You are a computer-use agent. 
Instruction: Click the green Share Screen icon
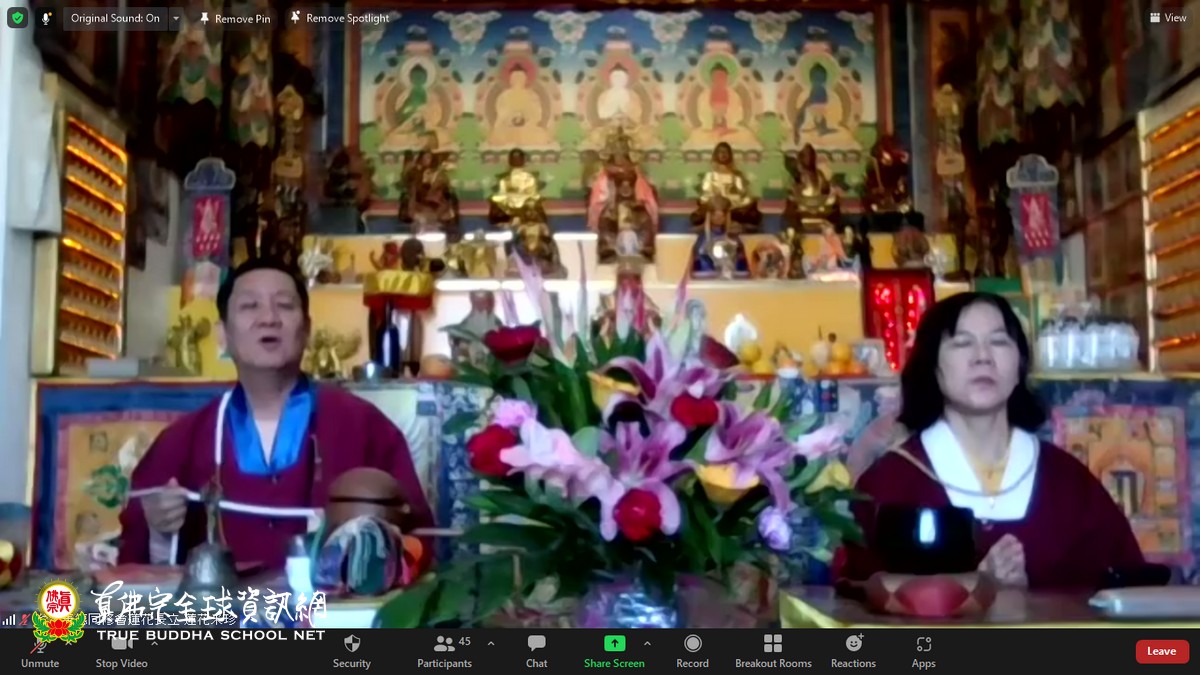(614, 643)
